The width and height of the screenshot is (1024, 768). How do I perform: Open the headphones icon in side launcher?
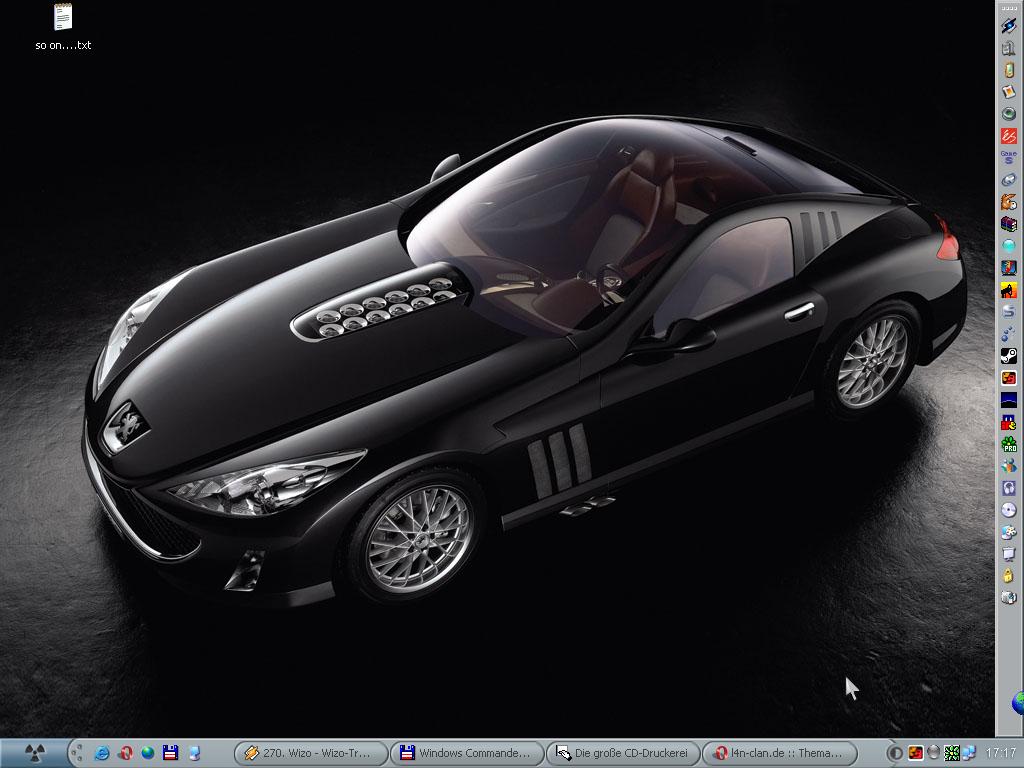[x=1009, y=487]
